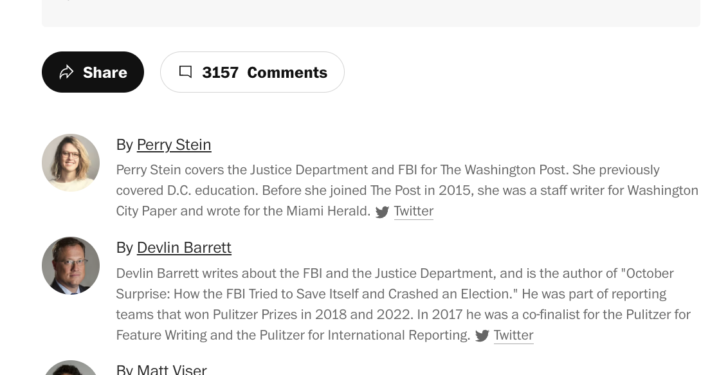Follow the Twitter link after International Reporting
This screenshot has height=375, width=710.
(x=513, y=335)
